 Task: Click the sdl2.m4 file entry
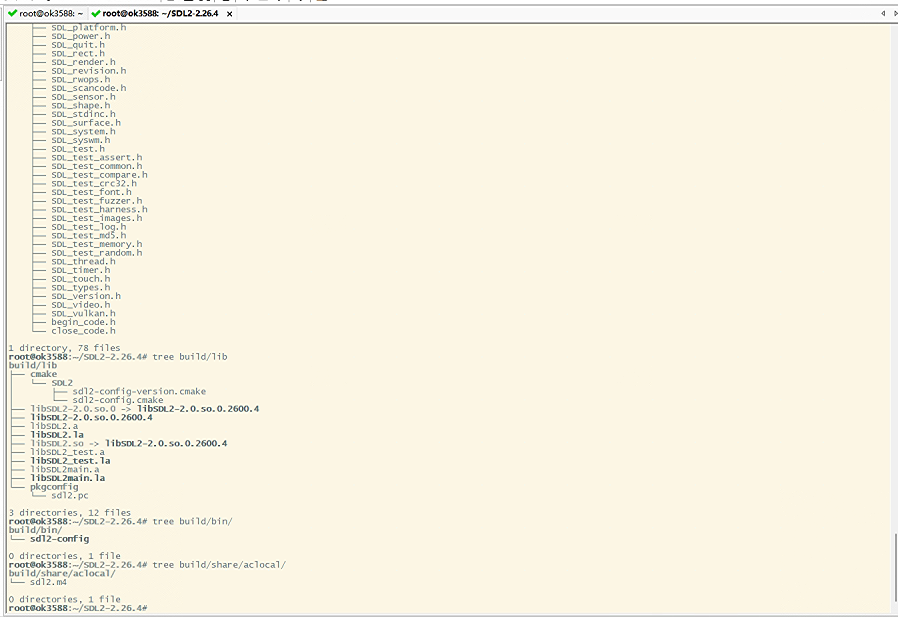(49, 582)
